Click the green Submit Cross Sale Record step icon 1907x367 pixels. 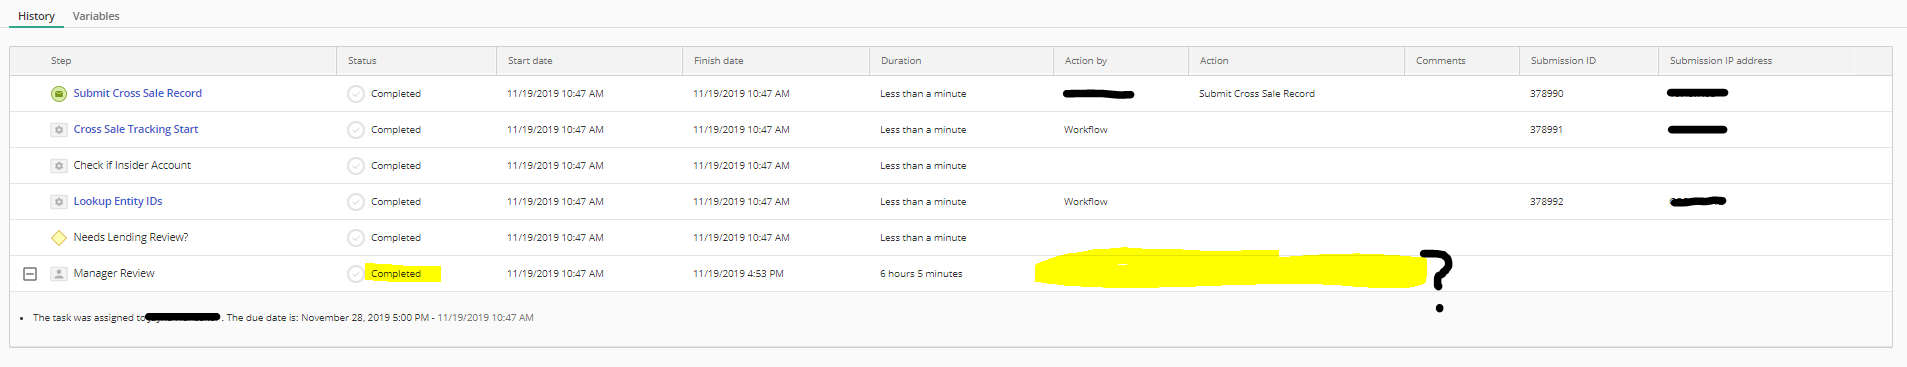59,94
